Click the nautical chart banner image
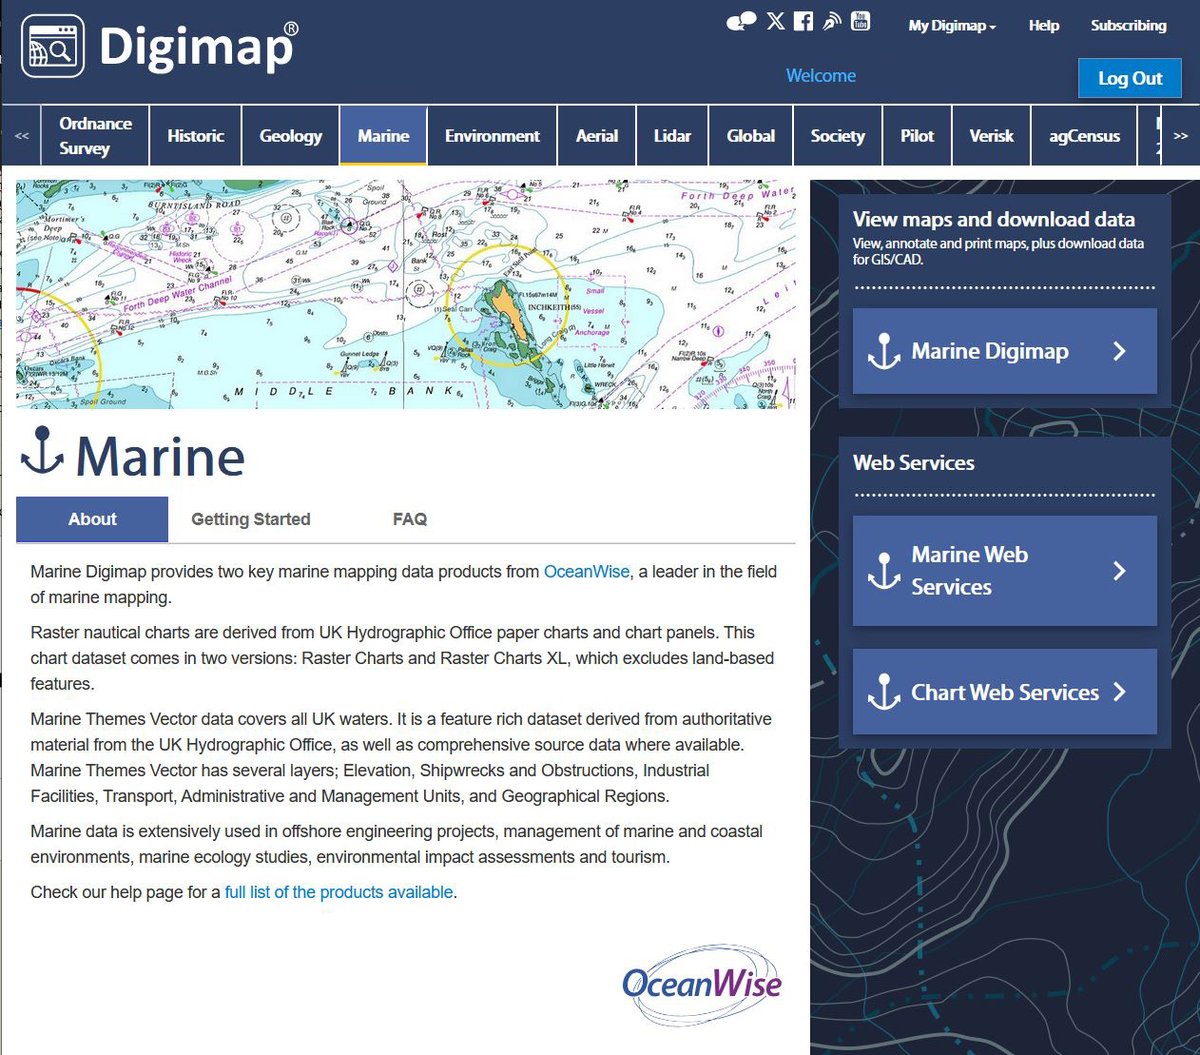The image size is (1200, 1055). 406,294
